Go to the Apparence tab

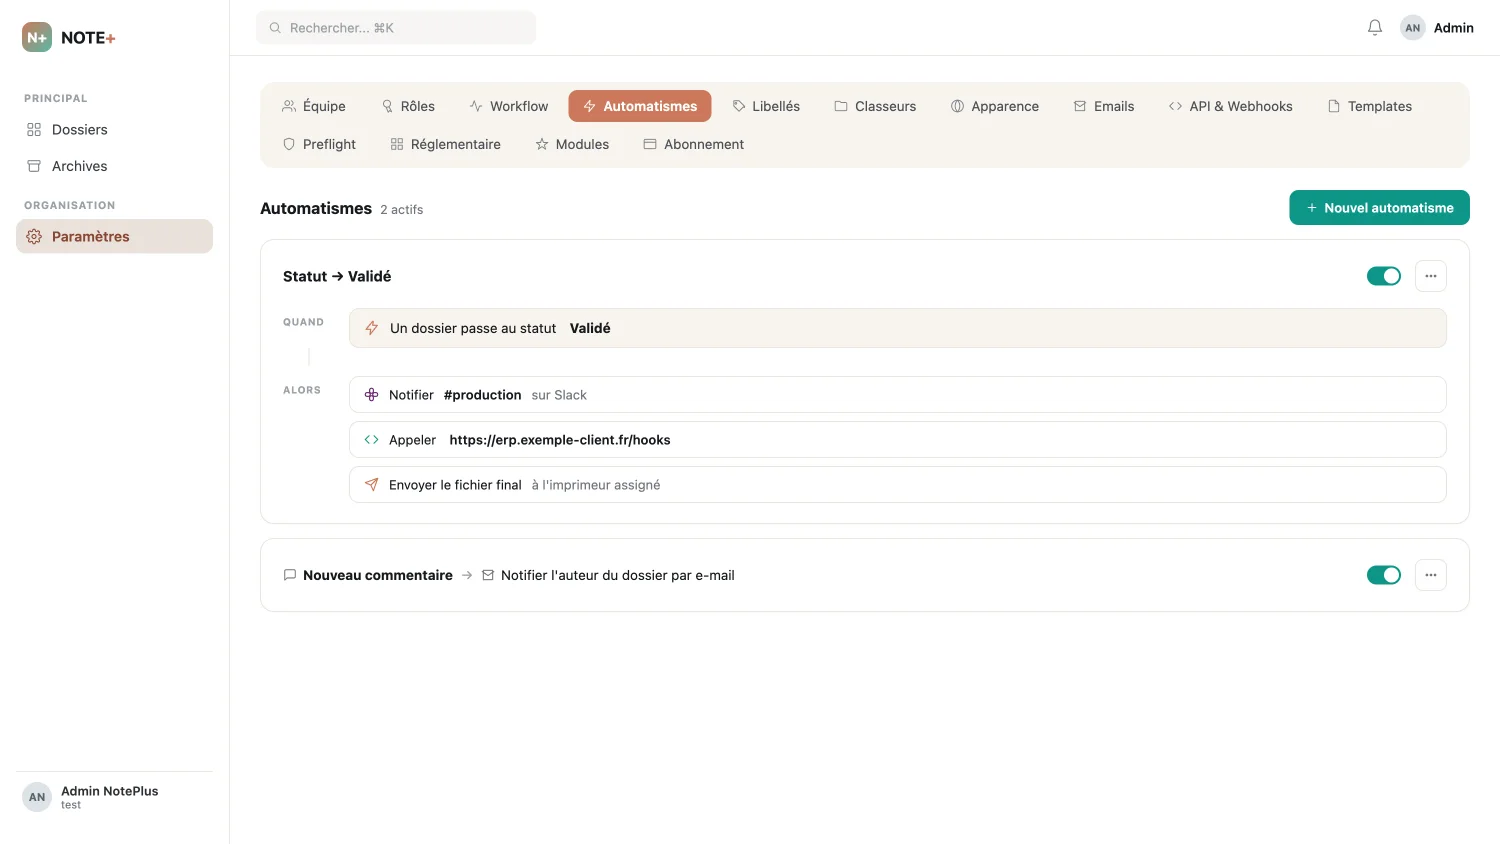(995, 106)
